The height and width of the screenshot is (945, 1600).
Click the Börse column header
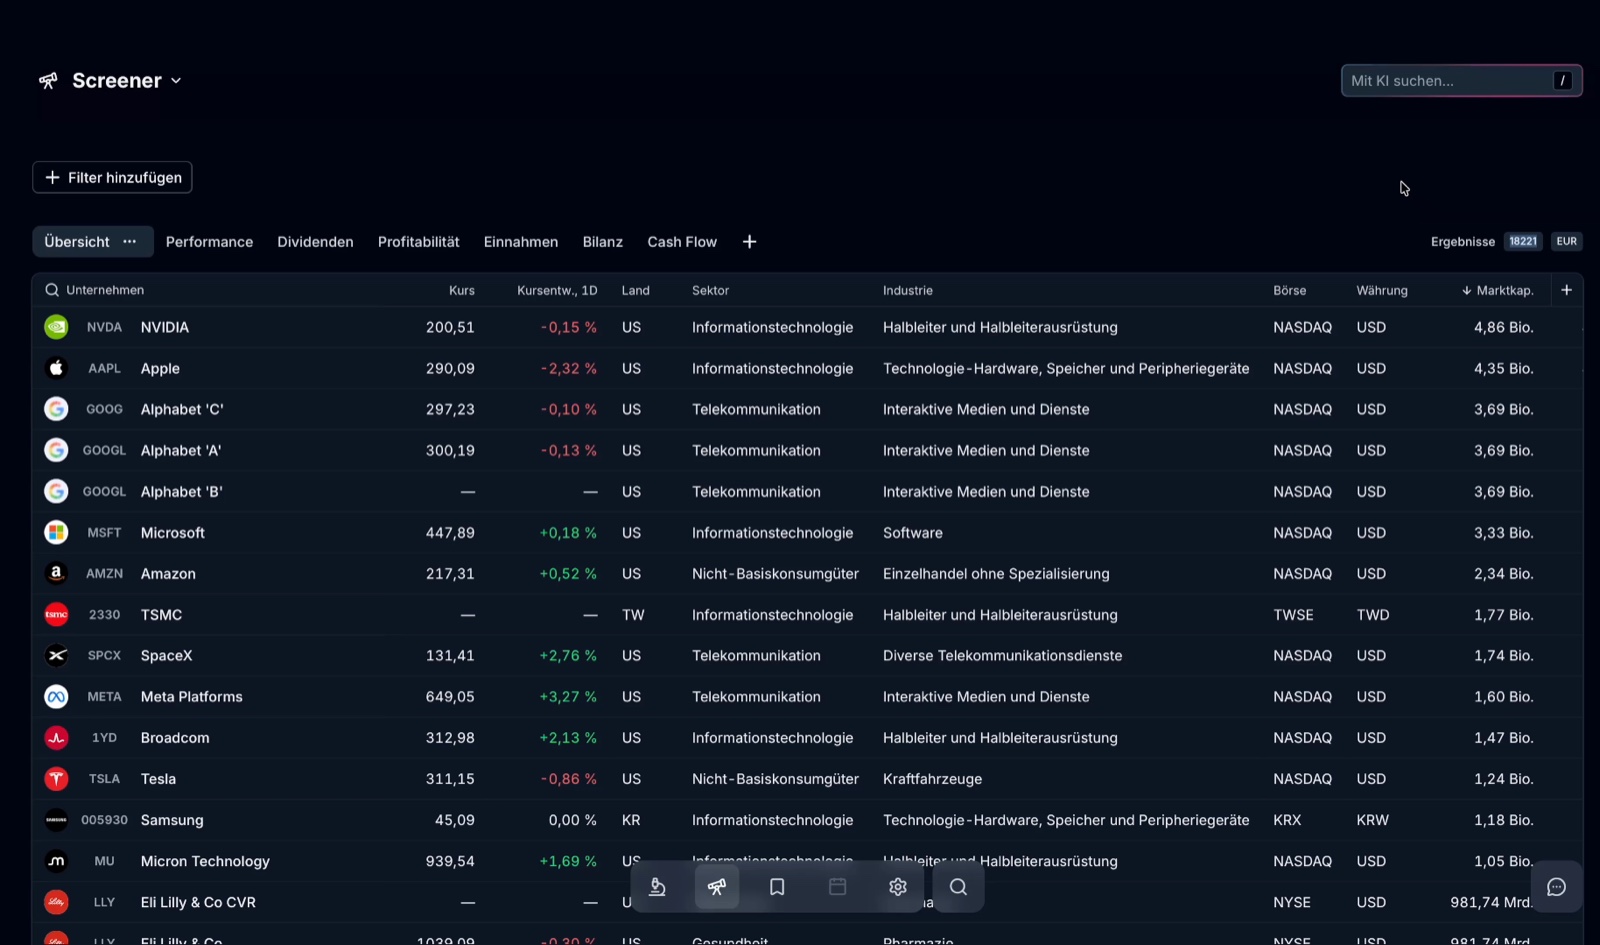click(1290, 290)
